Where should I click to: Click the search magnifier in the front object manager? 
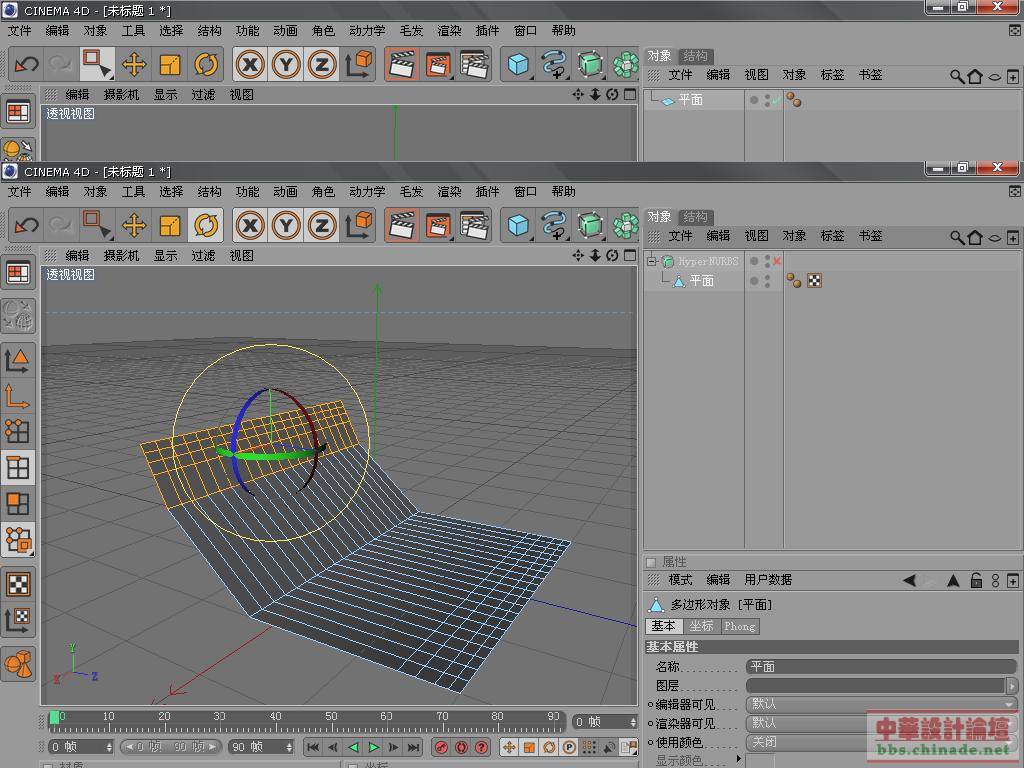957,238
